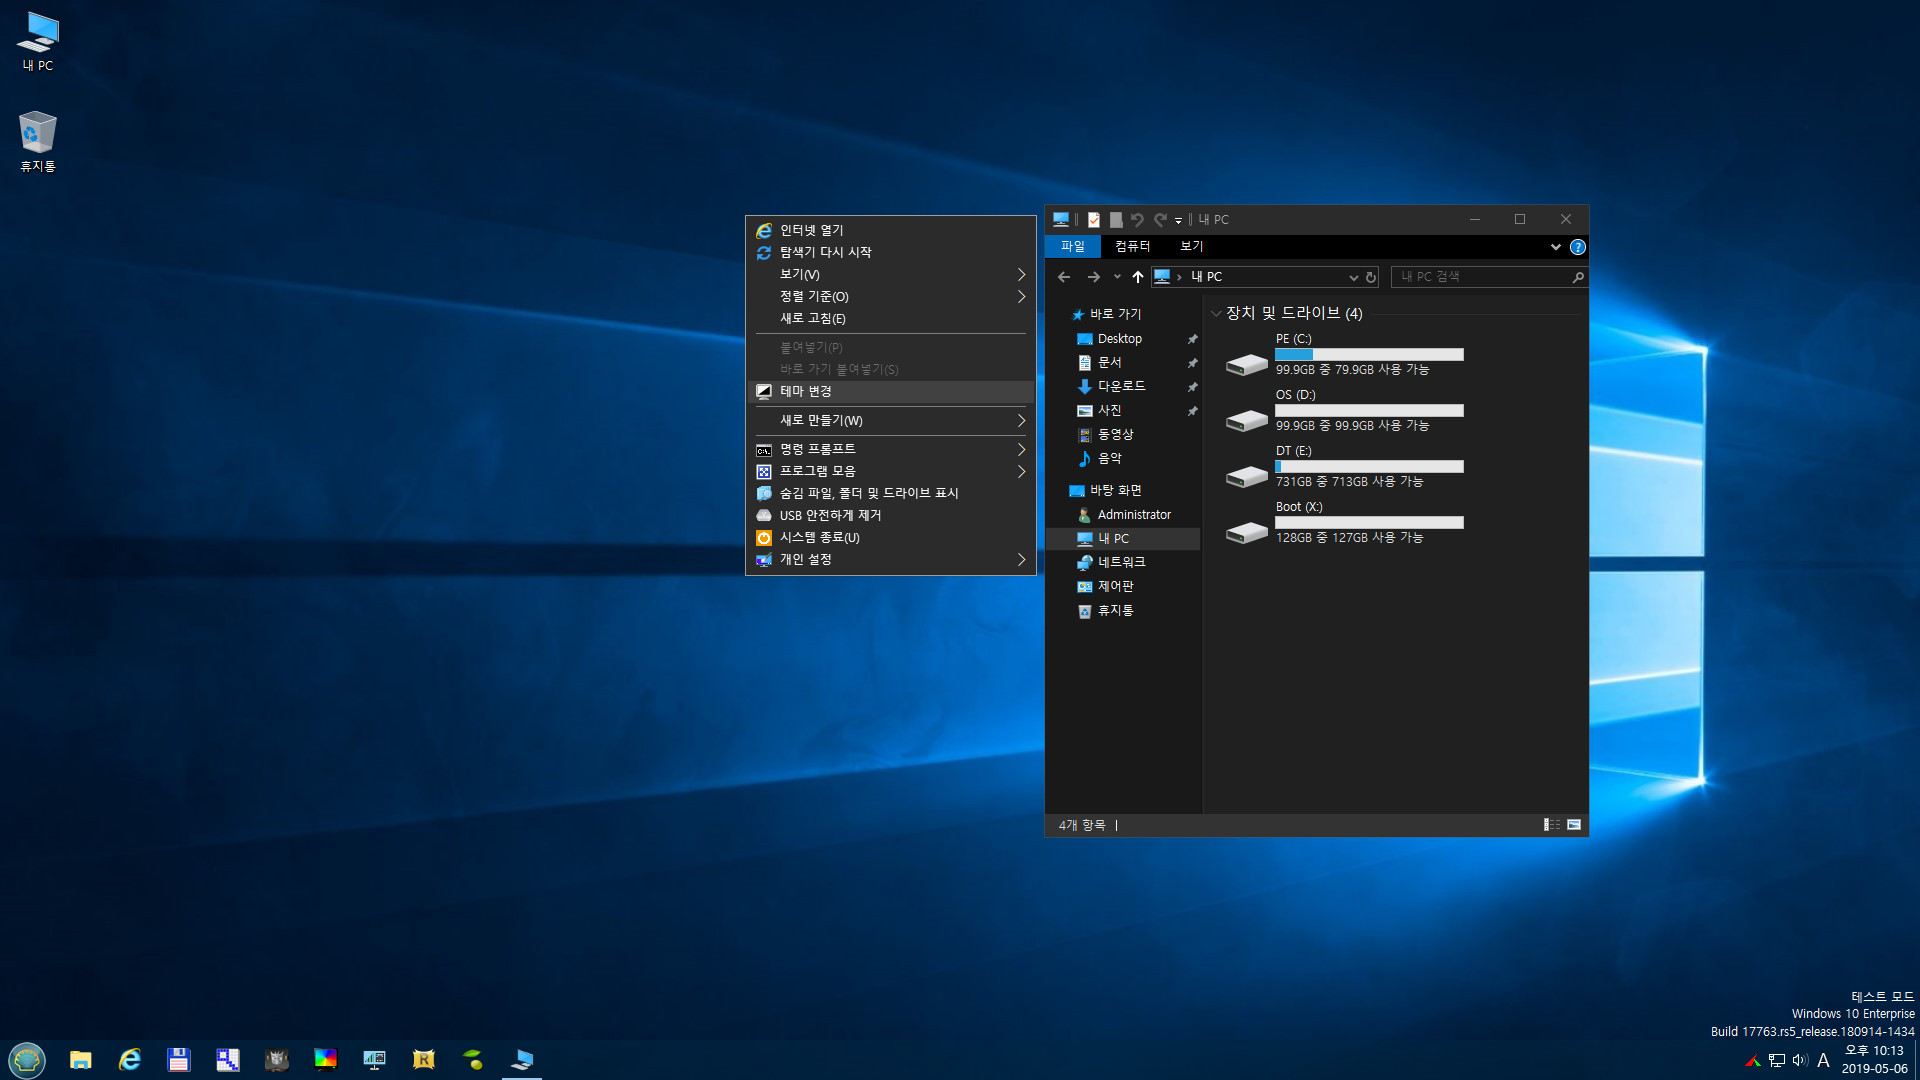Choose 새로 고침(E) from the context menu
Viewport: 1920px width, 1080px height.
pos(891,318)
